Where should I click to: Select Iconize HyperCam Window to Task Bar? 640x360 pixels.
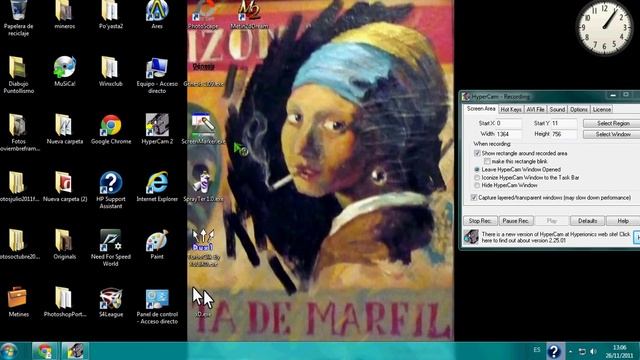tap(477, 178)
